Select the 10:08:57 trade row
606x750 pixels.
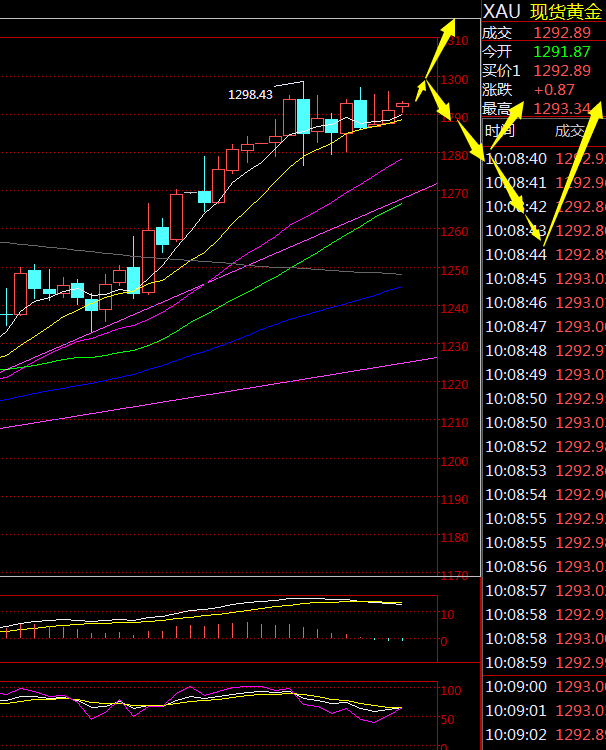[x=544, y=591]
